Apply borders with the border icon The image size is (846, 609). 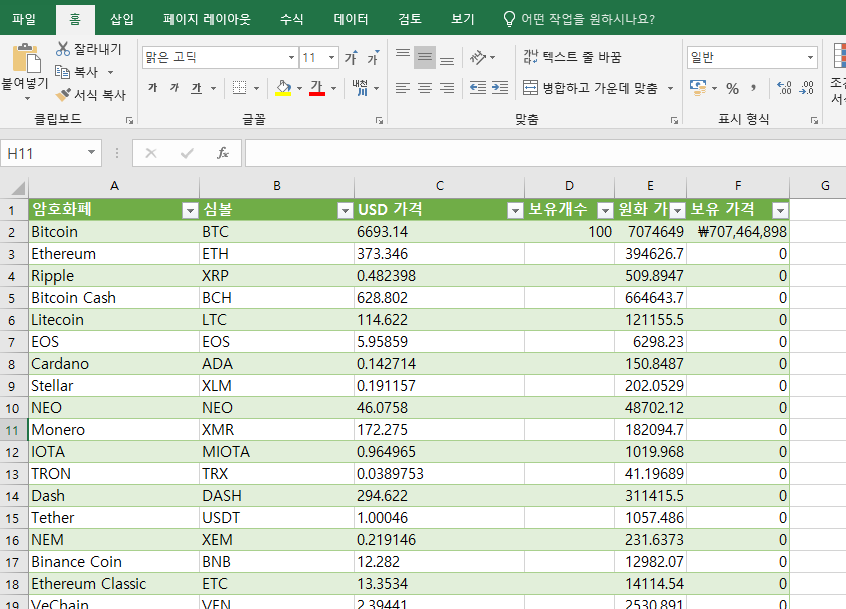pos(239,87)
